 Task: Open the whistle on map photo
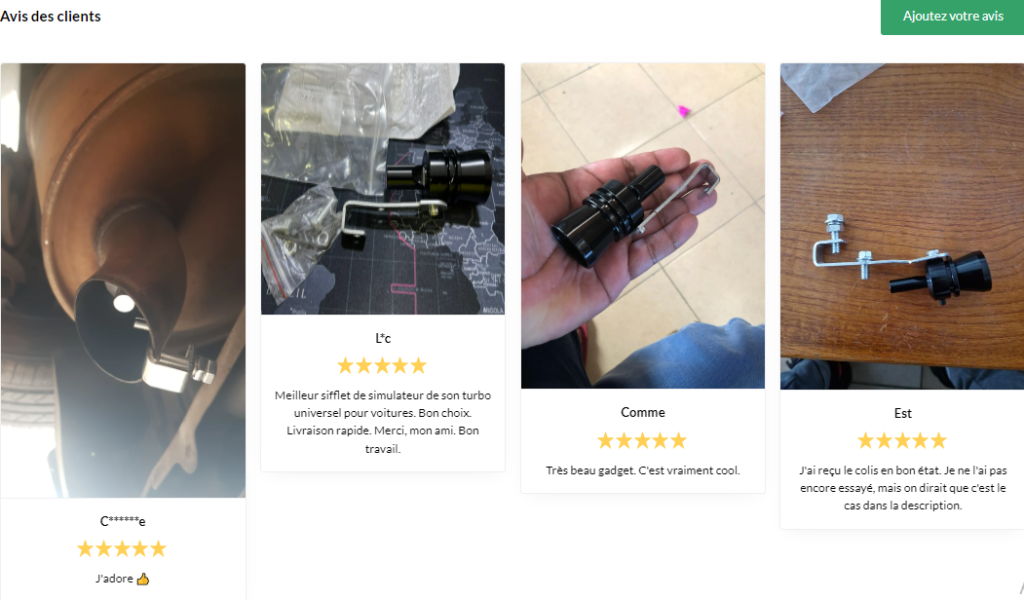click(383, 189)
